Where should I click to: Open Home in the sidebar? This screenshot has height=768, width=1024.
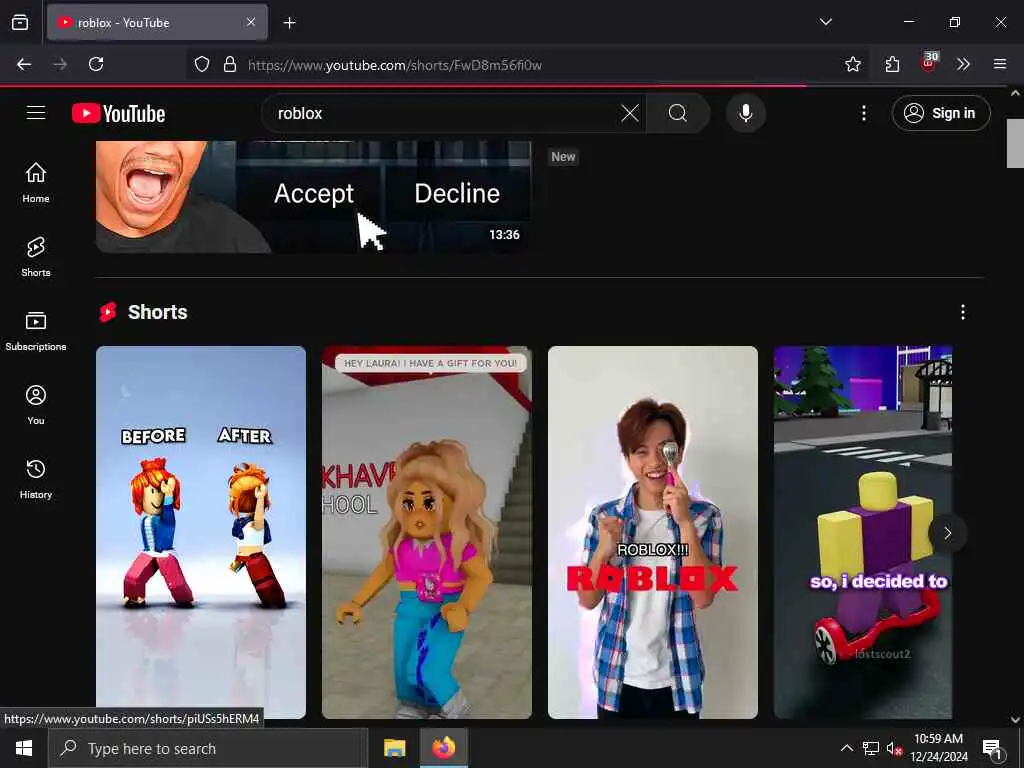click(x=36, y=182)
